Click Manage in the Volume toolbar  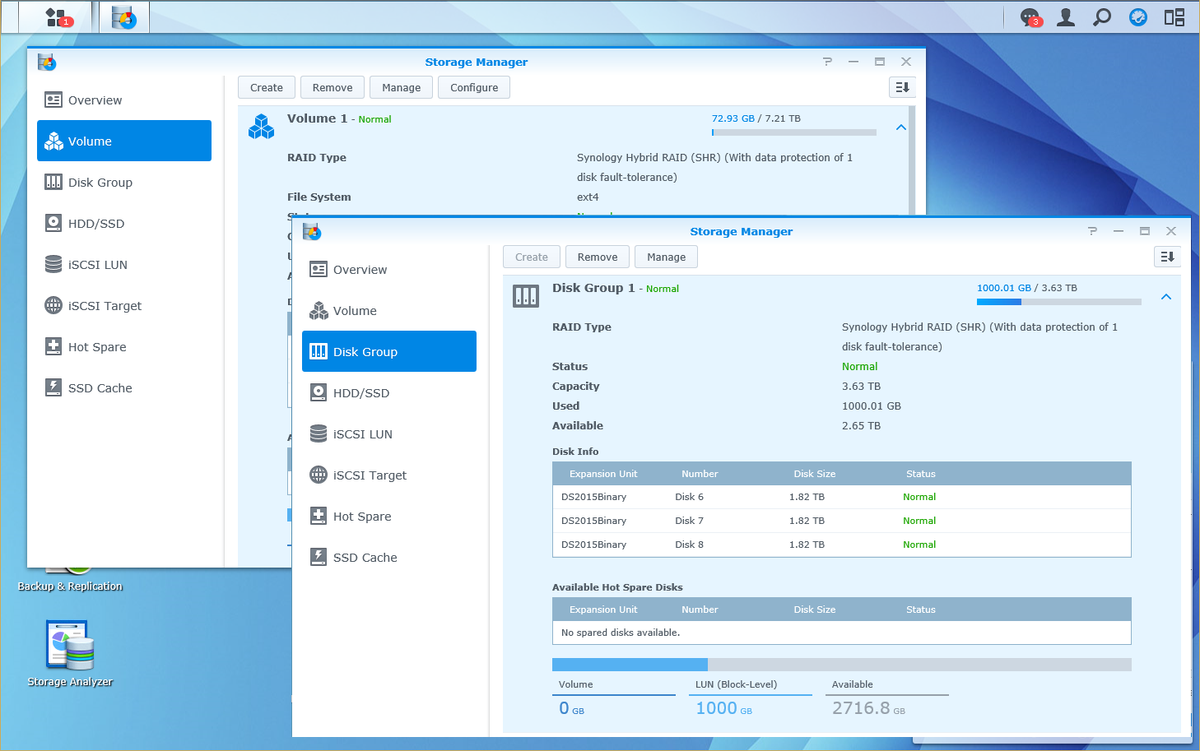pos(400,87)
